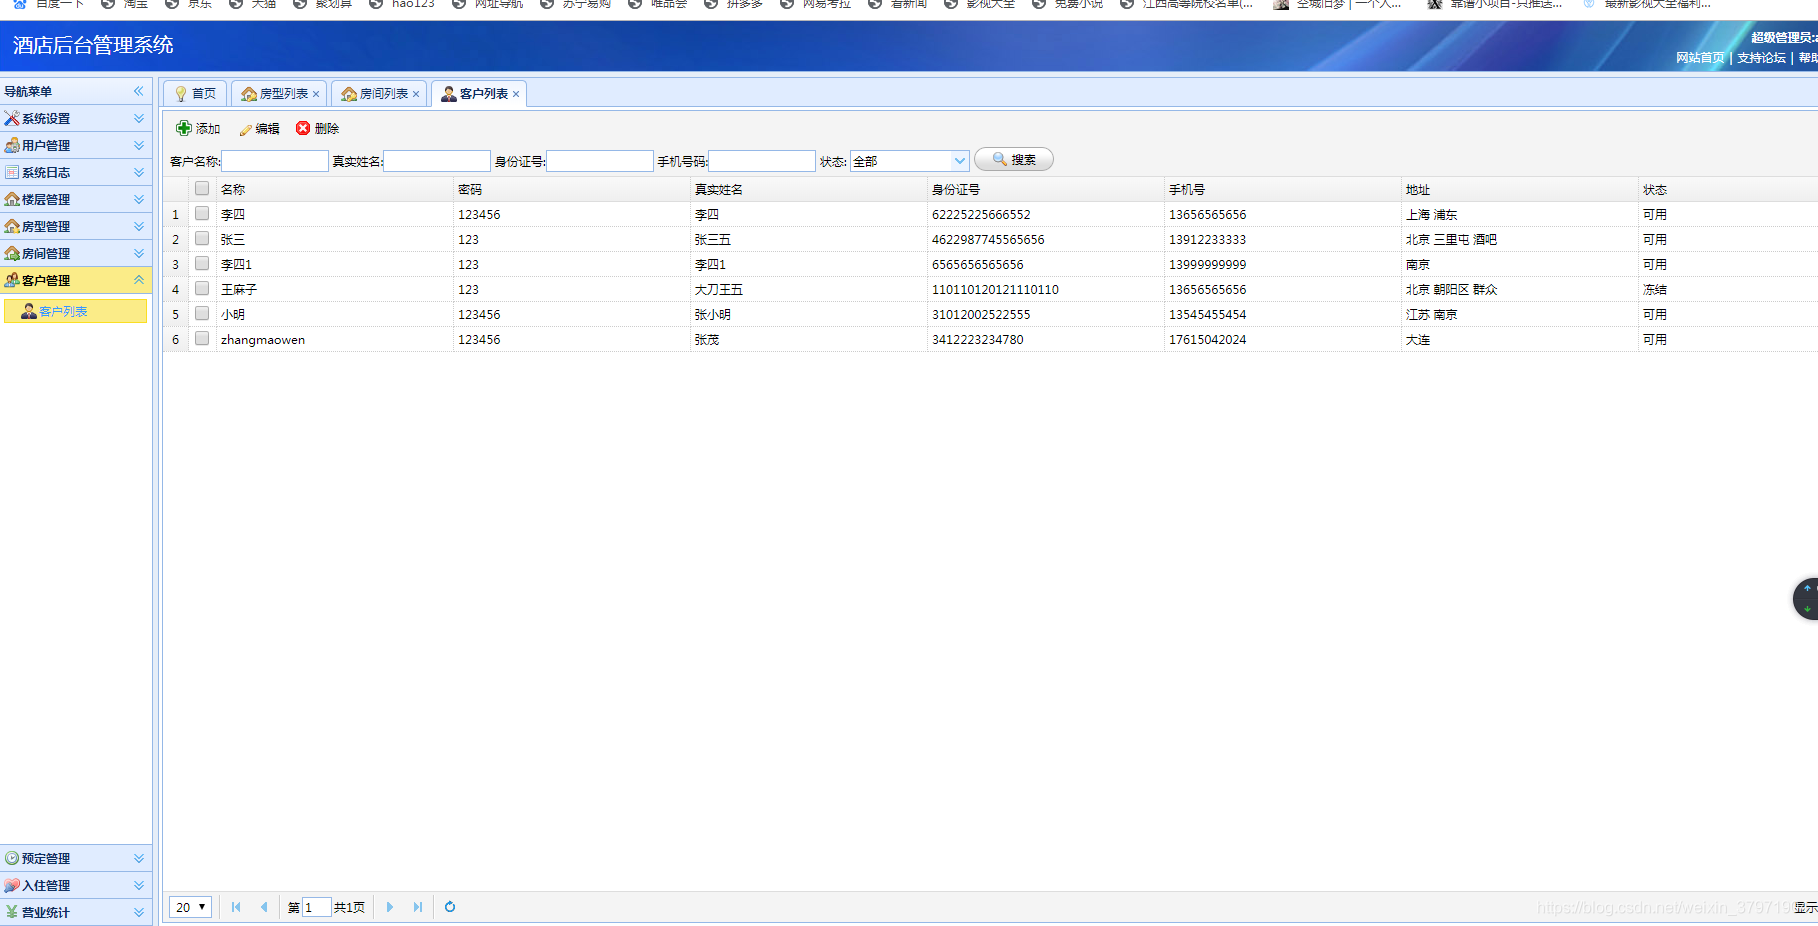Open the page size 20 dropdown
The image size is (1818, 926).
[190, 907]
